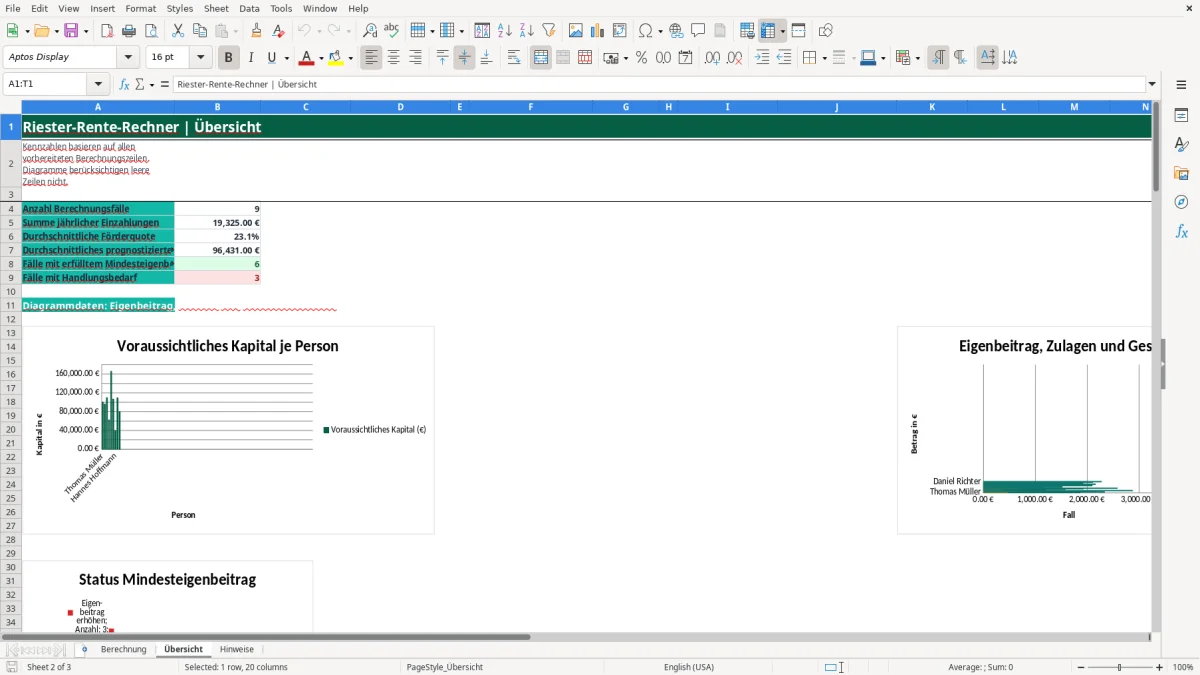The image size is (1200, 675).
Task: Open font color dropdown arrow
Action: coord(320,58)
